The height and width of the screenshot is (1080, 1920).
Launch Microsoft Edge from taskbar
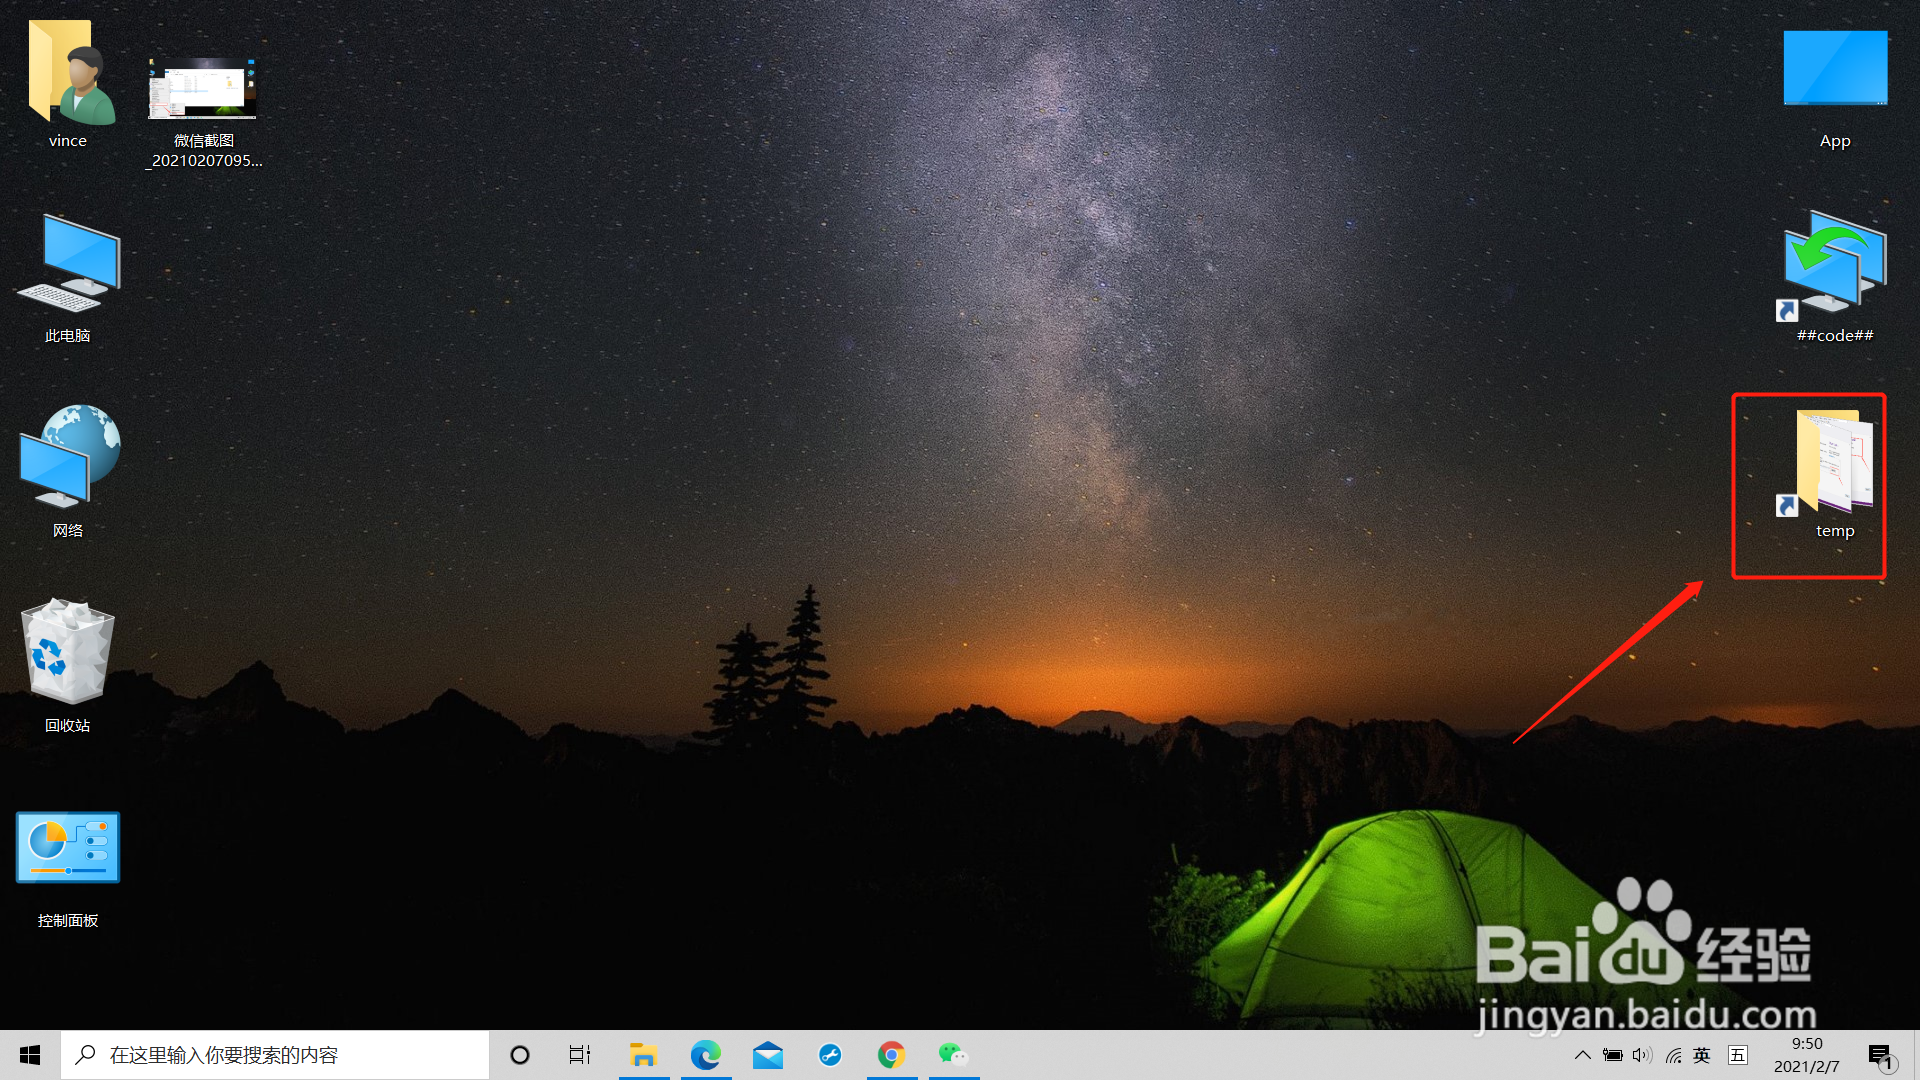(x=705, y=1055)
